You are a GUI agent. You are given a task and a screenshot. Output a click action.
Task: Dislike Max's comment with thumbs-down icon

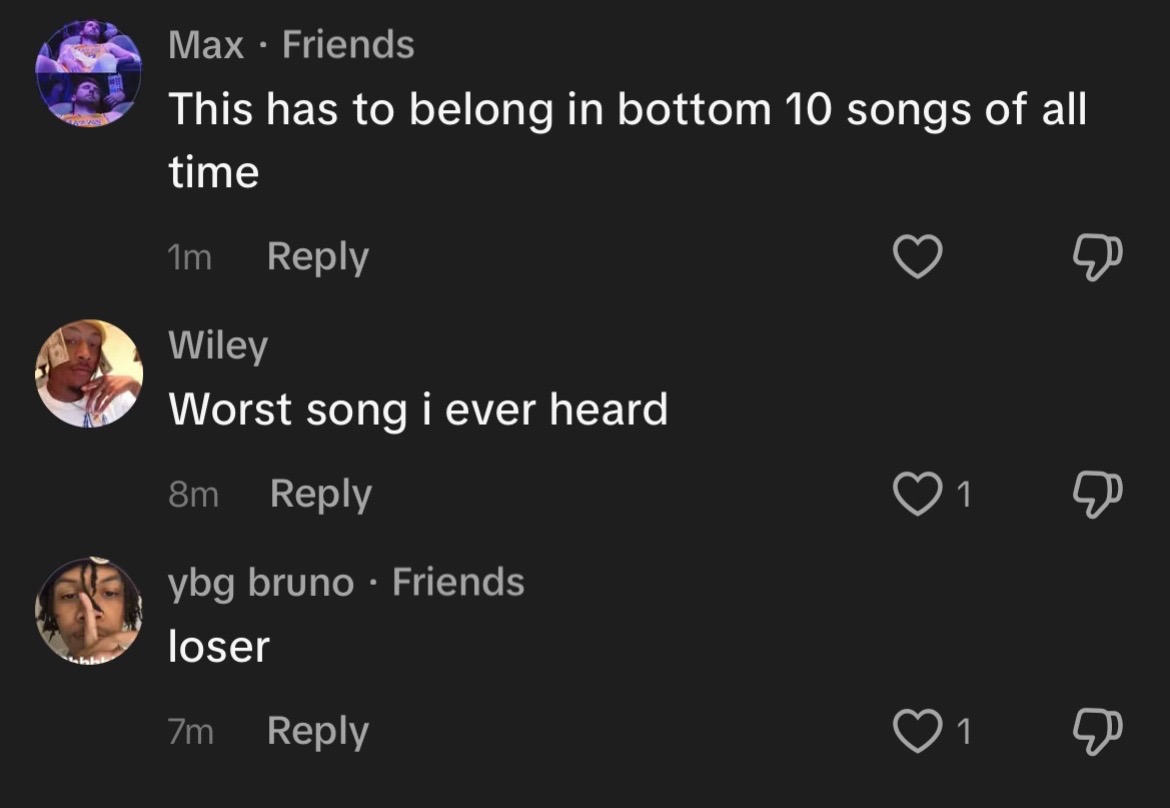pyautogui.click(x=1097, y=257)
